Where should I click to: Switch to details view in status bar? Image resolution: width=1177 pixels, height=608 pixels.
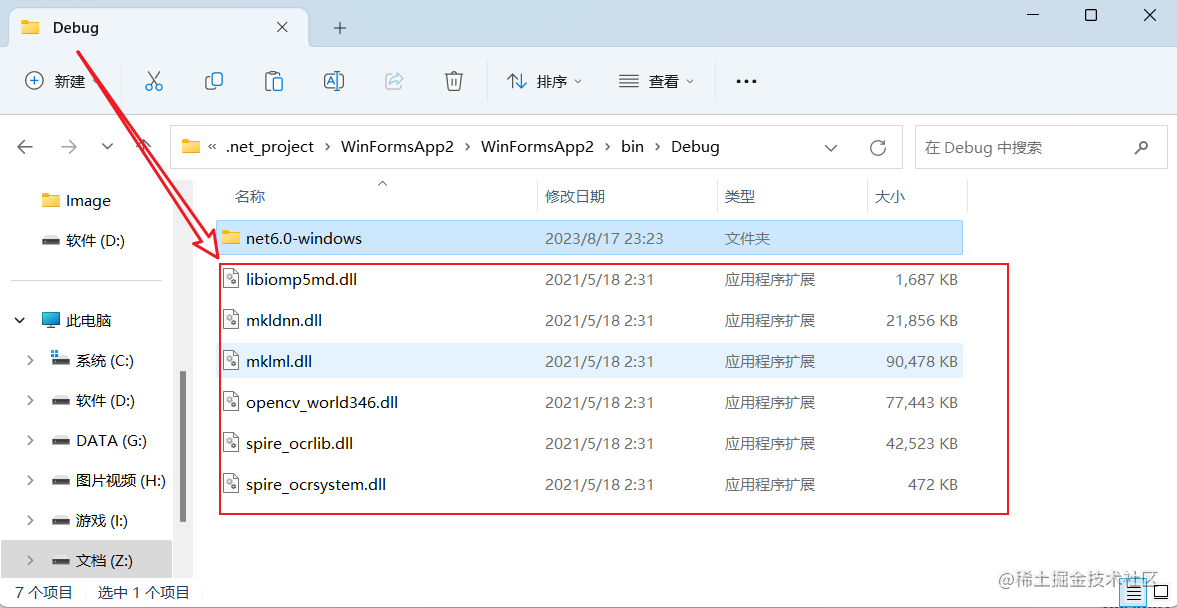1133,593
